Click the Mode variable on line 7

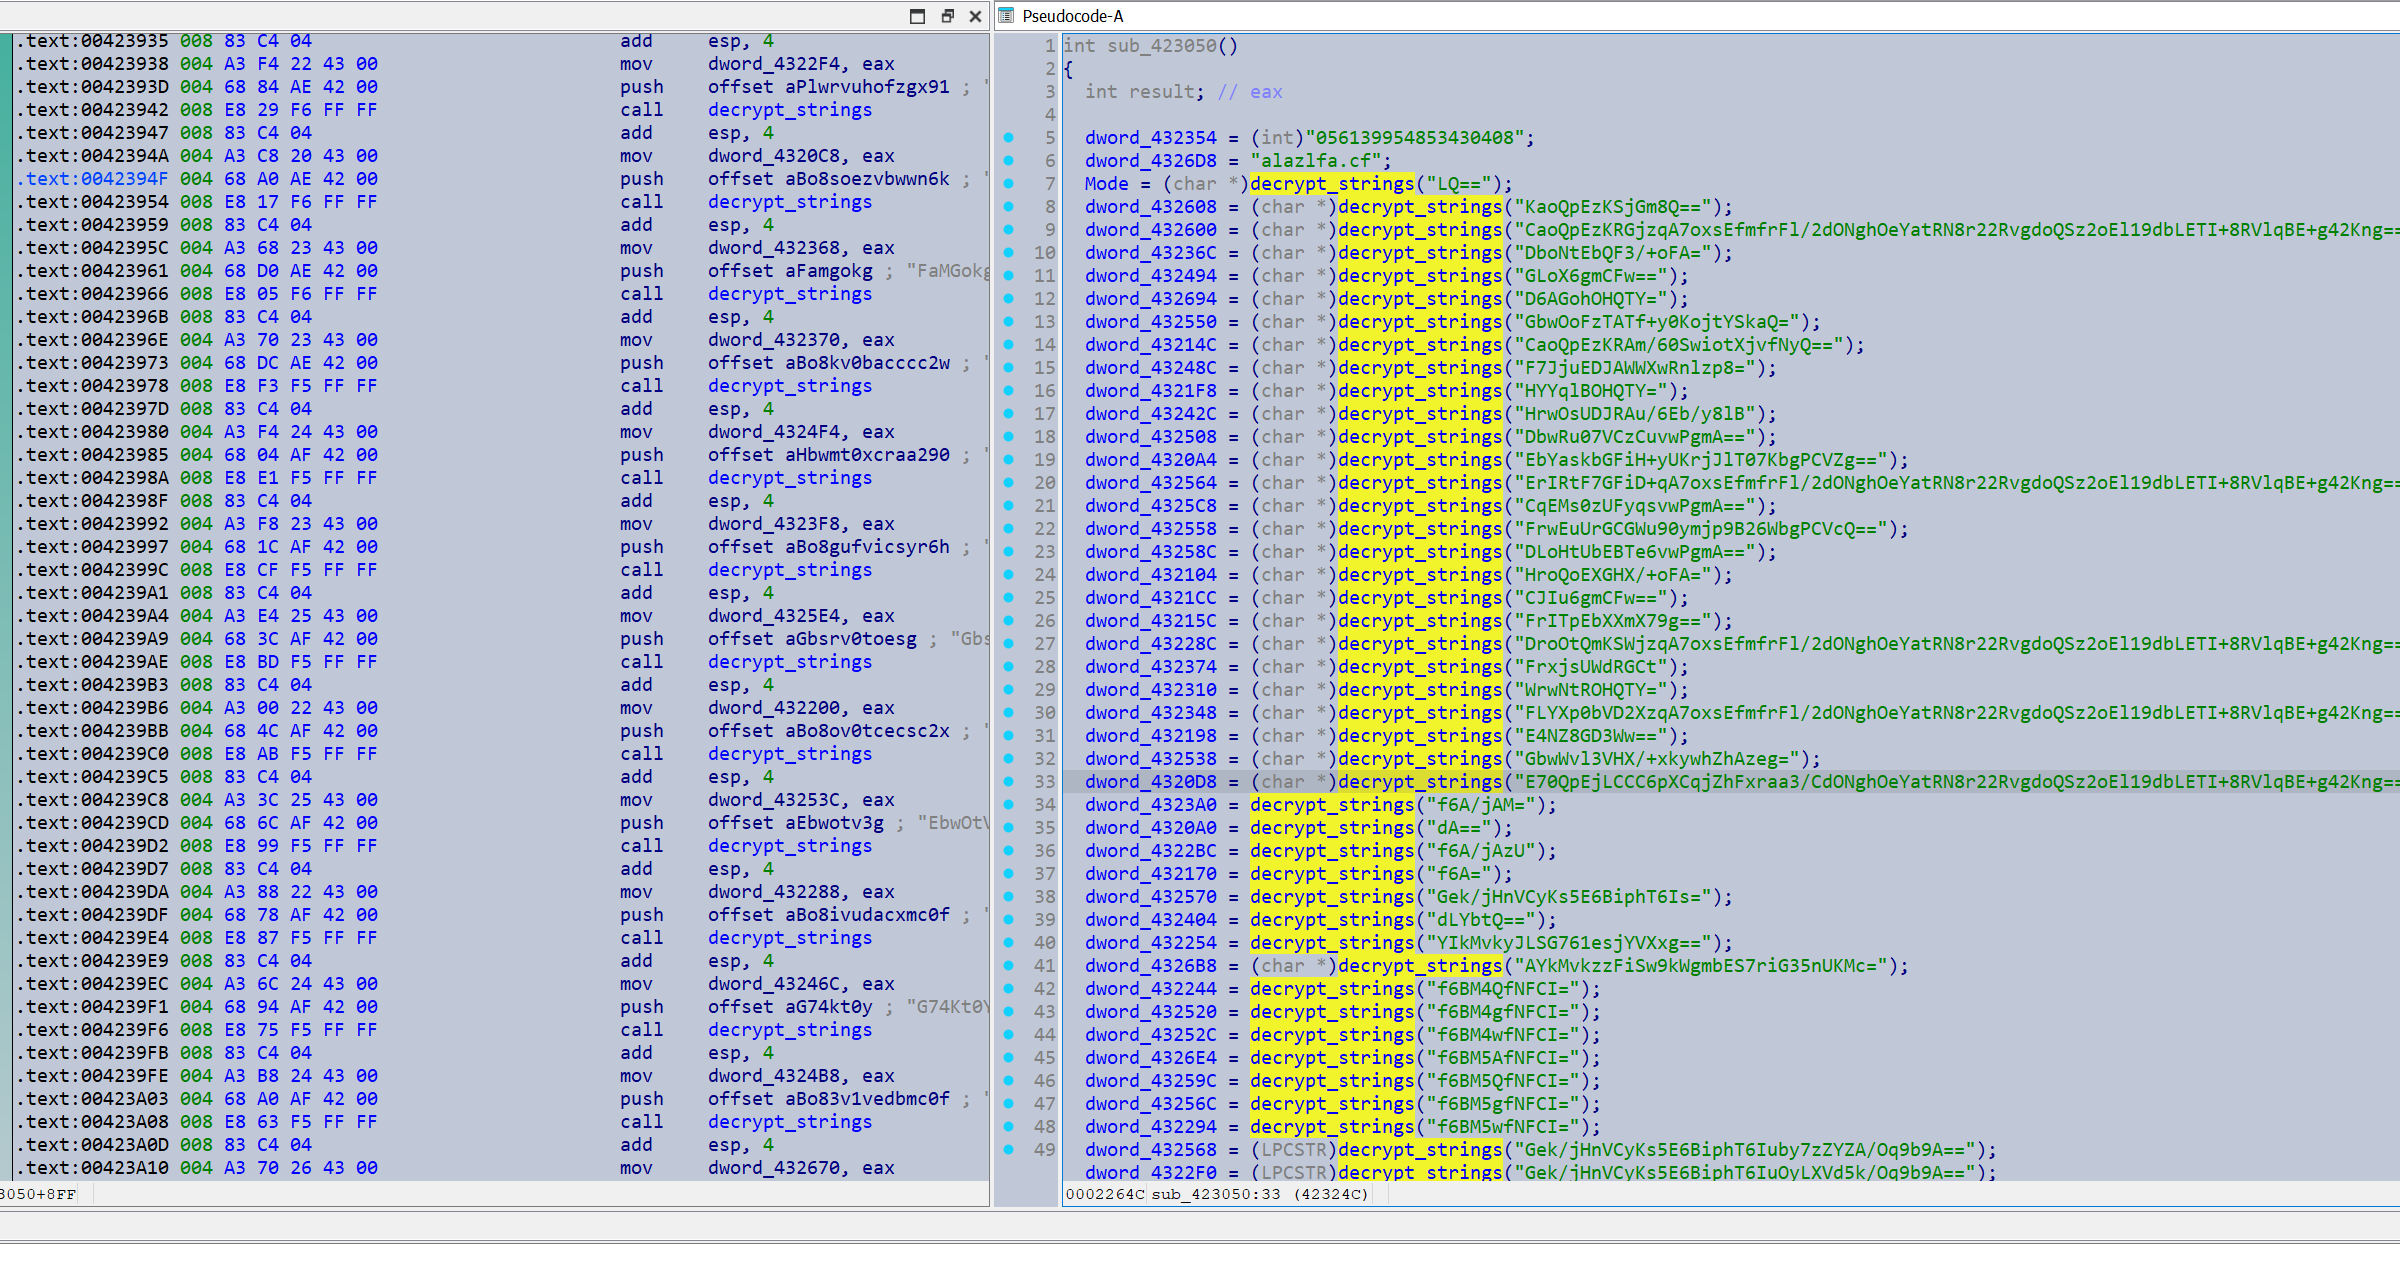tap(1106, 184)
